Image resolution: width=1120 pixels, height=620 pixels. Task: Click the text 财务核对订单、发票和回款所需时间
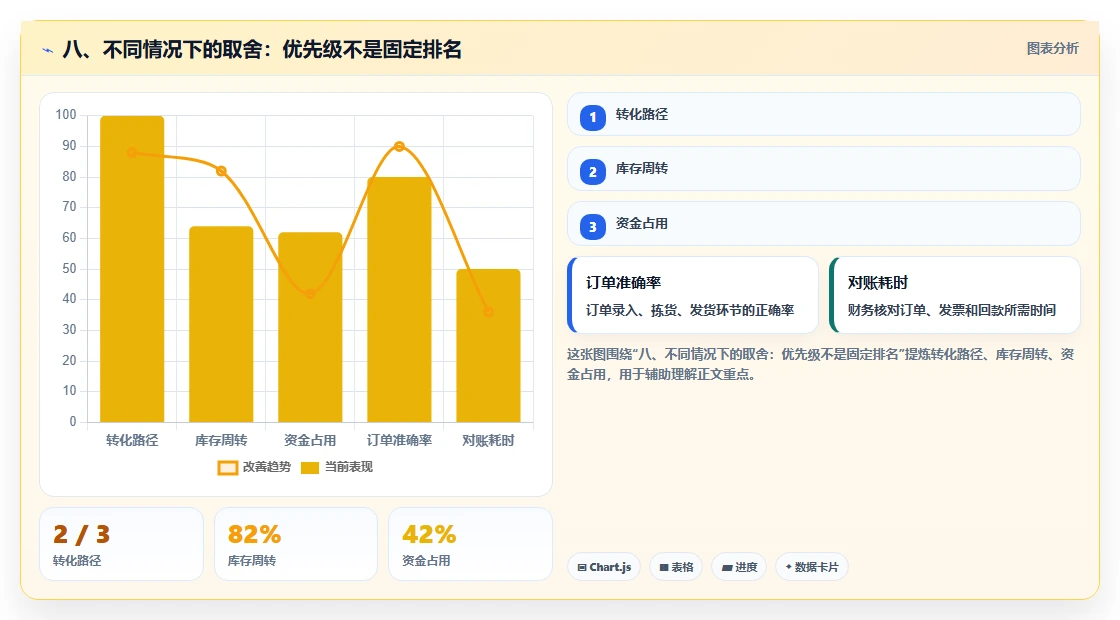952,310
